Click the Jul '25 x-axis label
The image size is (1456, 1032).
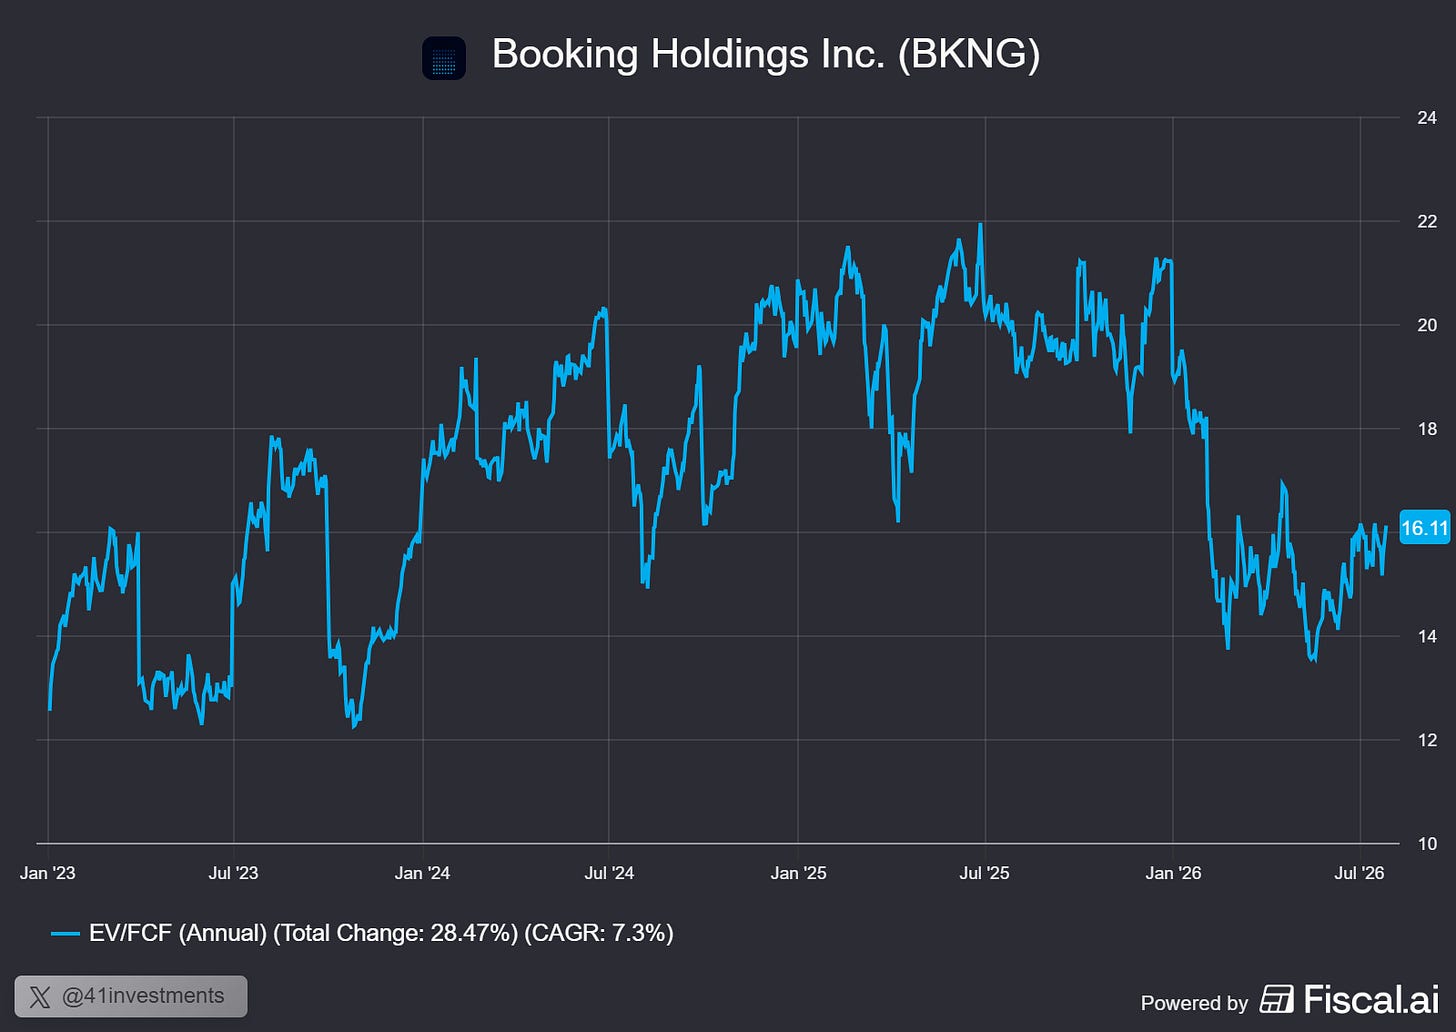click(985, 873)
